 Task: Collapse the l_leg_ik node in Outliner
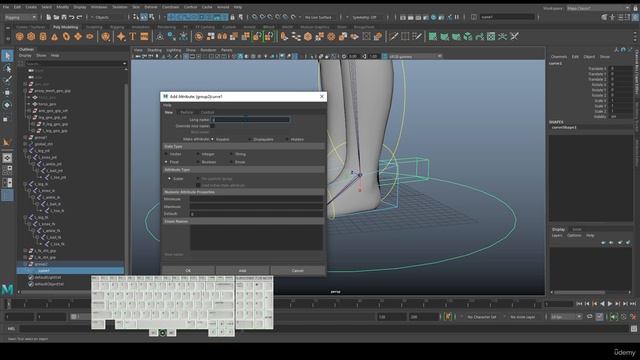[26, 184]
